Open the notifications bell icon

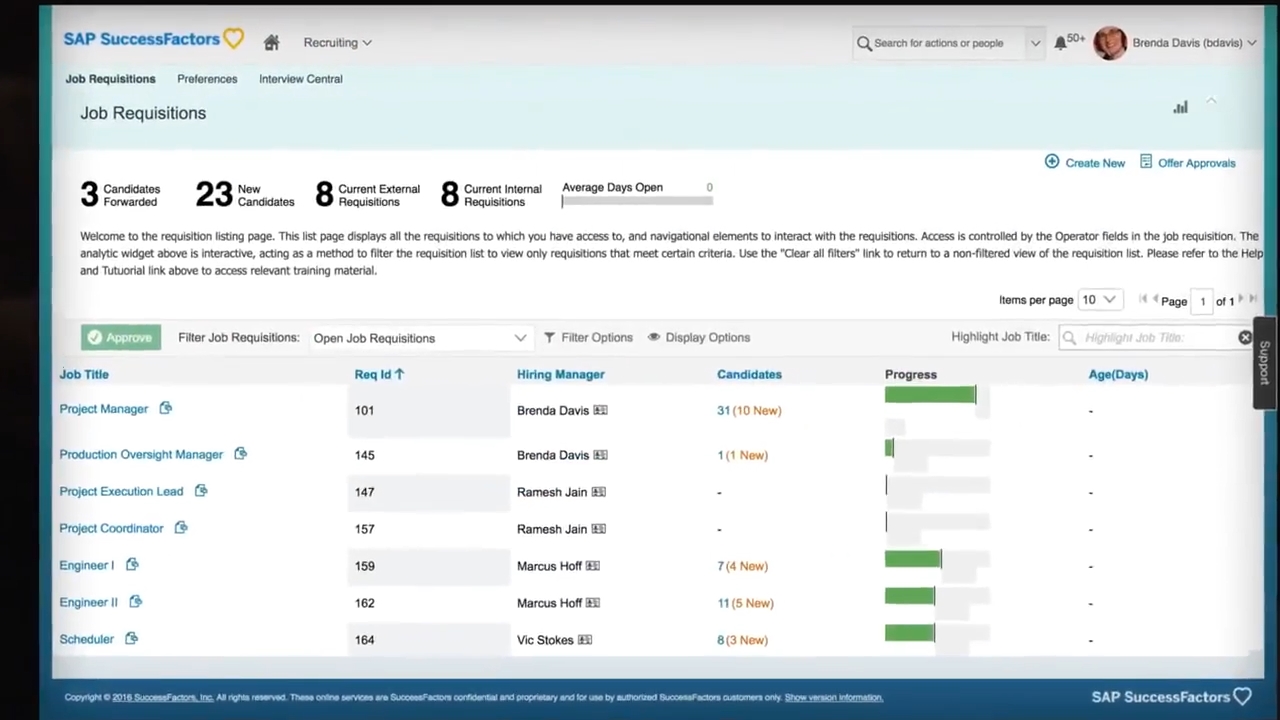click(1060, 43)
